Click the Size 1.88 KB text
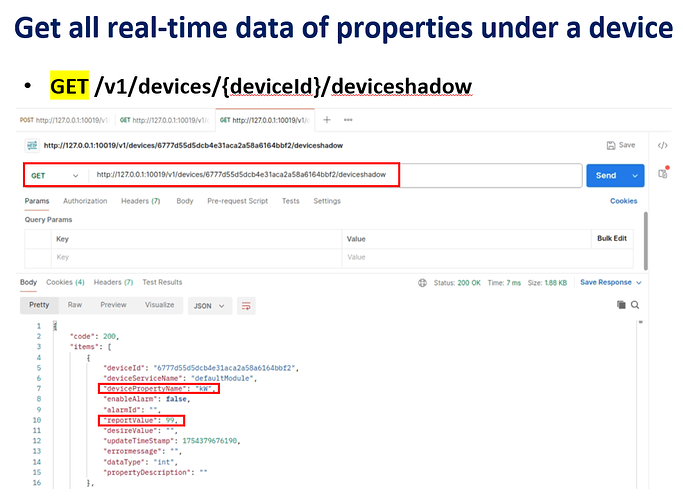The height and width of the screenshot is (500, 683). [x=548, y=283]
